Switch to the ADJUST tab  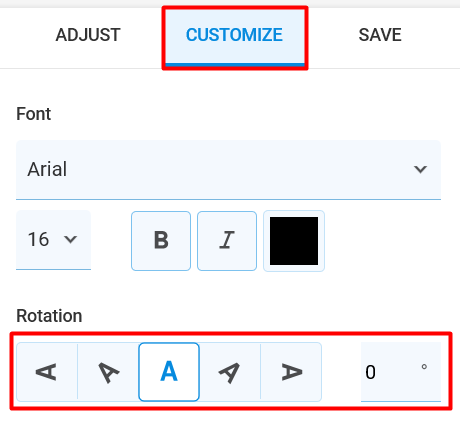(88, 35)
